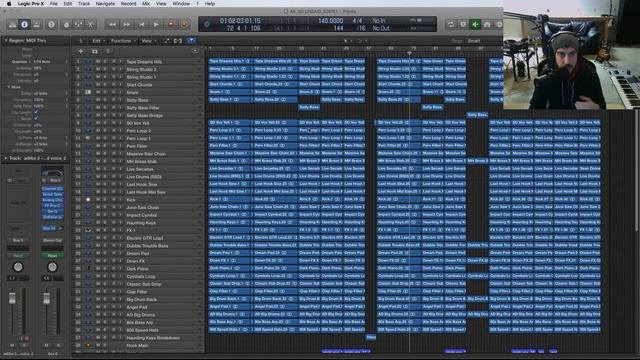Adjust the left channel volume fader
Screen dimensions: 640x360
point(12,299)
